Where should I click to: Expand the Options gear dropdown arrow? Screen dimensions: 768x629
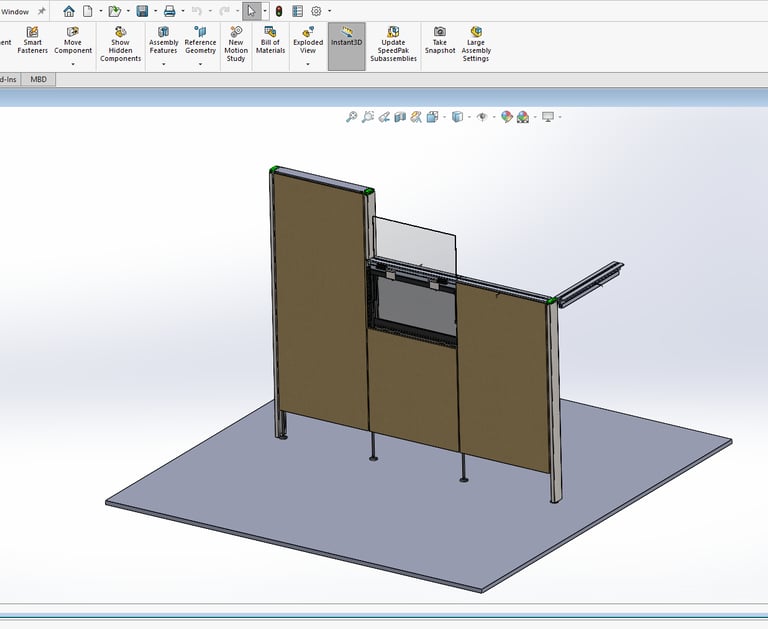(x=330, y=11)
